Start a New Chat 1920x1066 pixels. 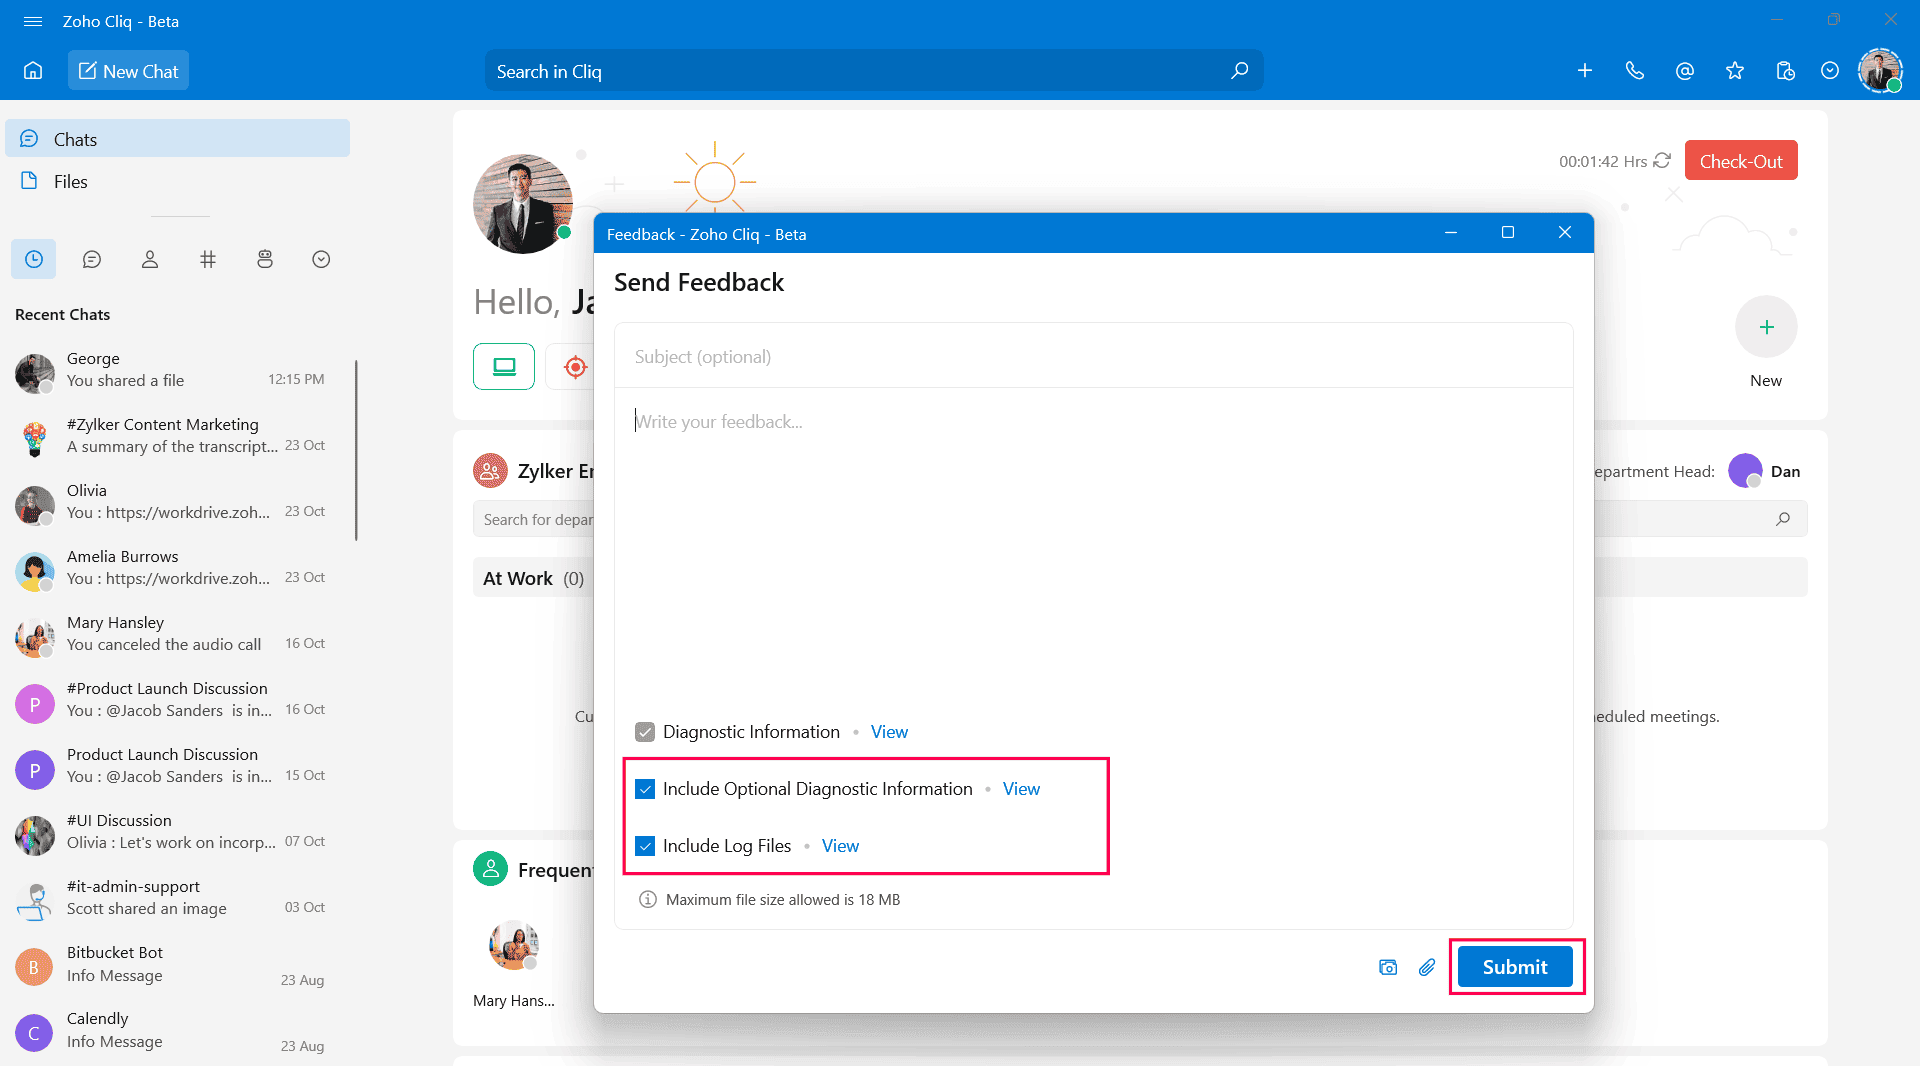[128, 71]
